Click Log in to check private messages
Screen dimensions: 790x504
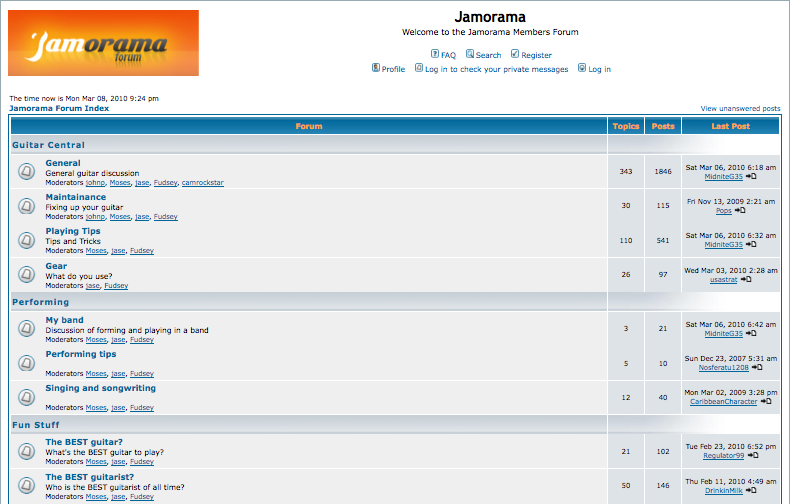[x=496, y=69]
